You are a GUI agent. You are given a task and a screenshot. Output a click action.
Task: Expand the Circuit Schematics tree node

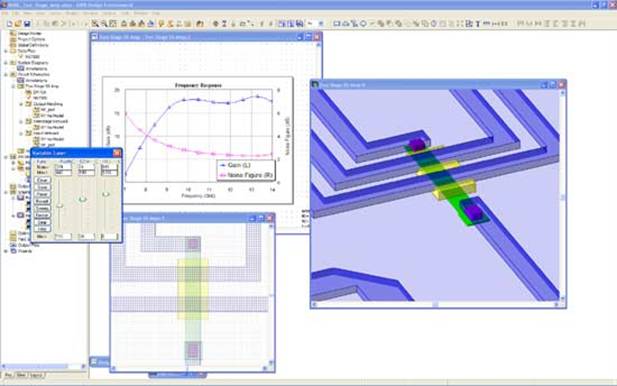[6, 74]
